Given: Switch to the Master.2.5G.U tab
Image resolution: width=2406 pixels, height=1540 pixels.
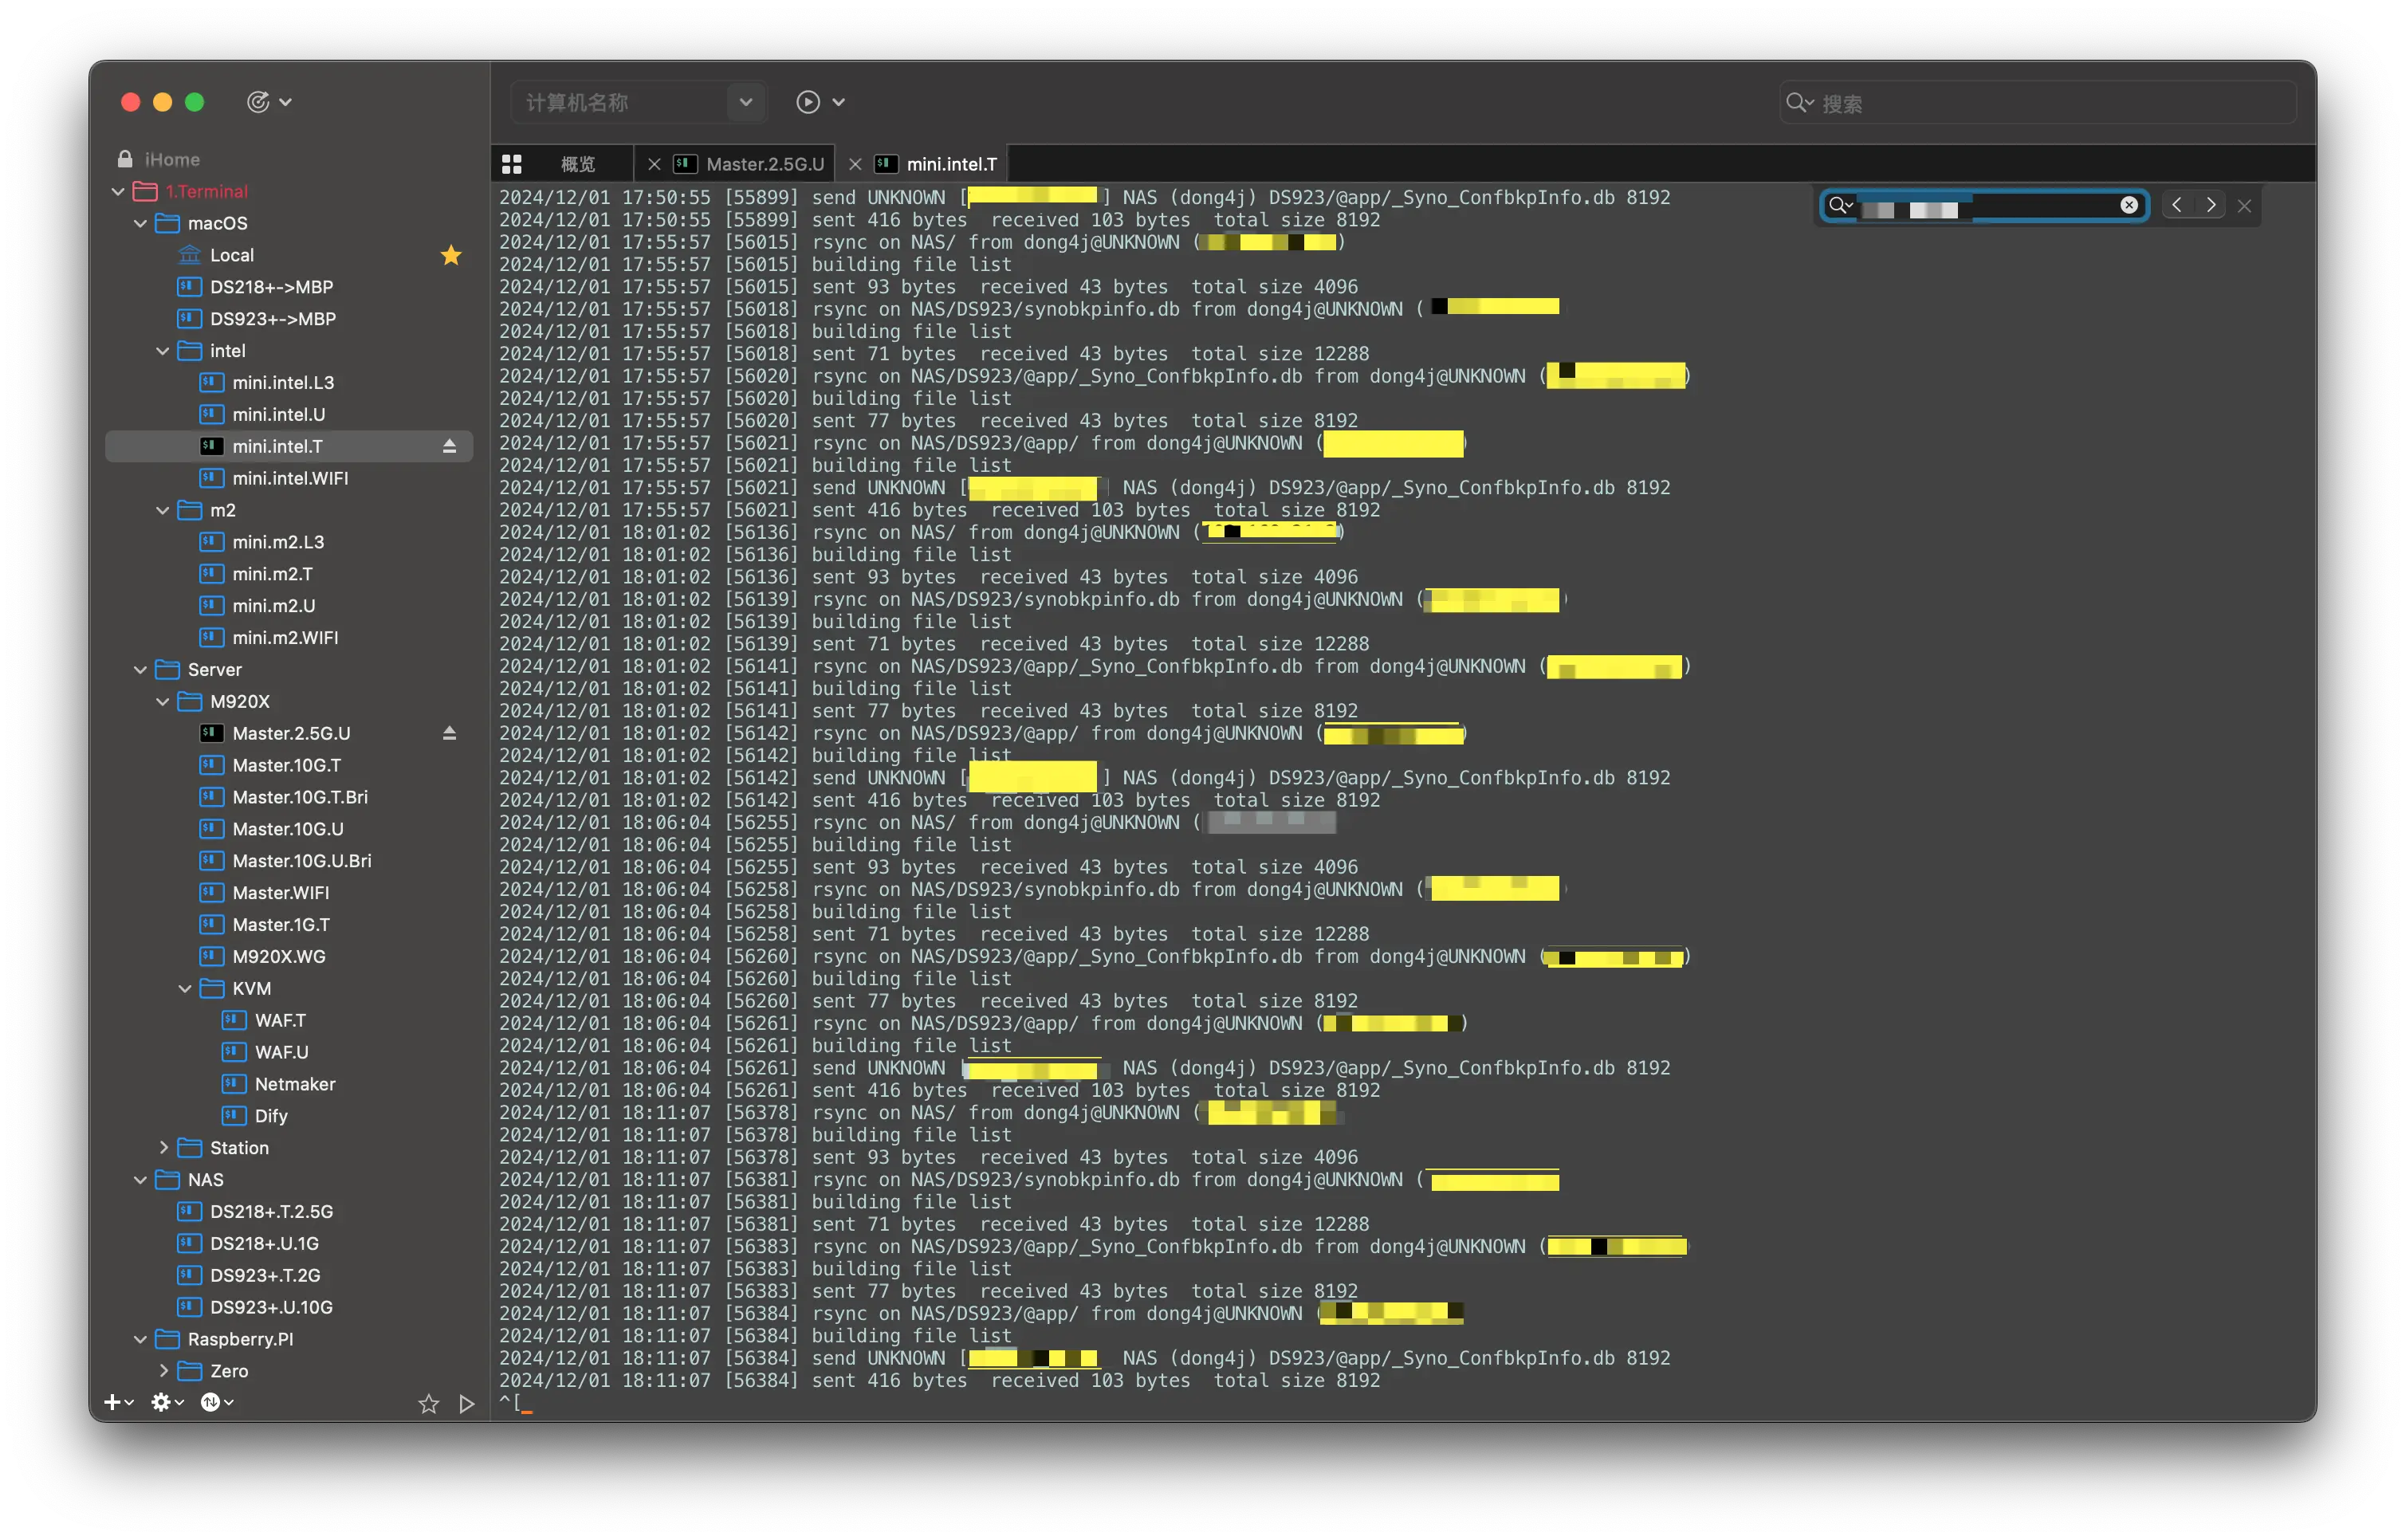Looking at the screenshot, I should click(x=764, y=164).
